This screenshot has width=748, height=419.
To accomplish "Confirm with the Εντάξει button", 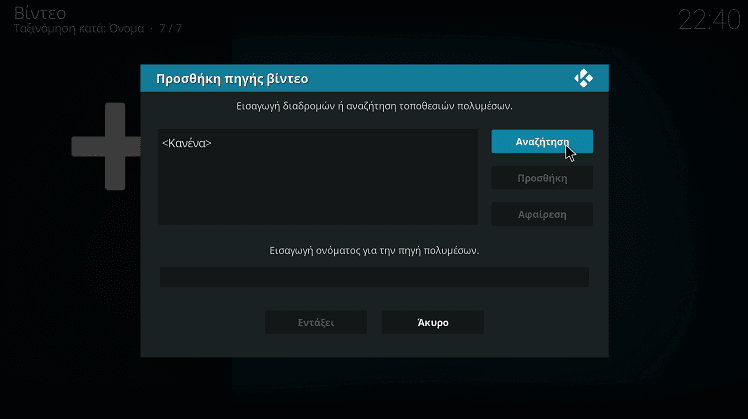I will click(316, 323).
